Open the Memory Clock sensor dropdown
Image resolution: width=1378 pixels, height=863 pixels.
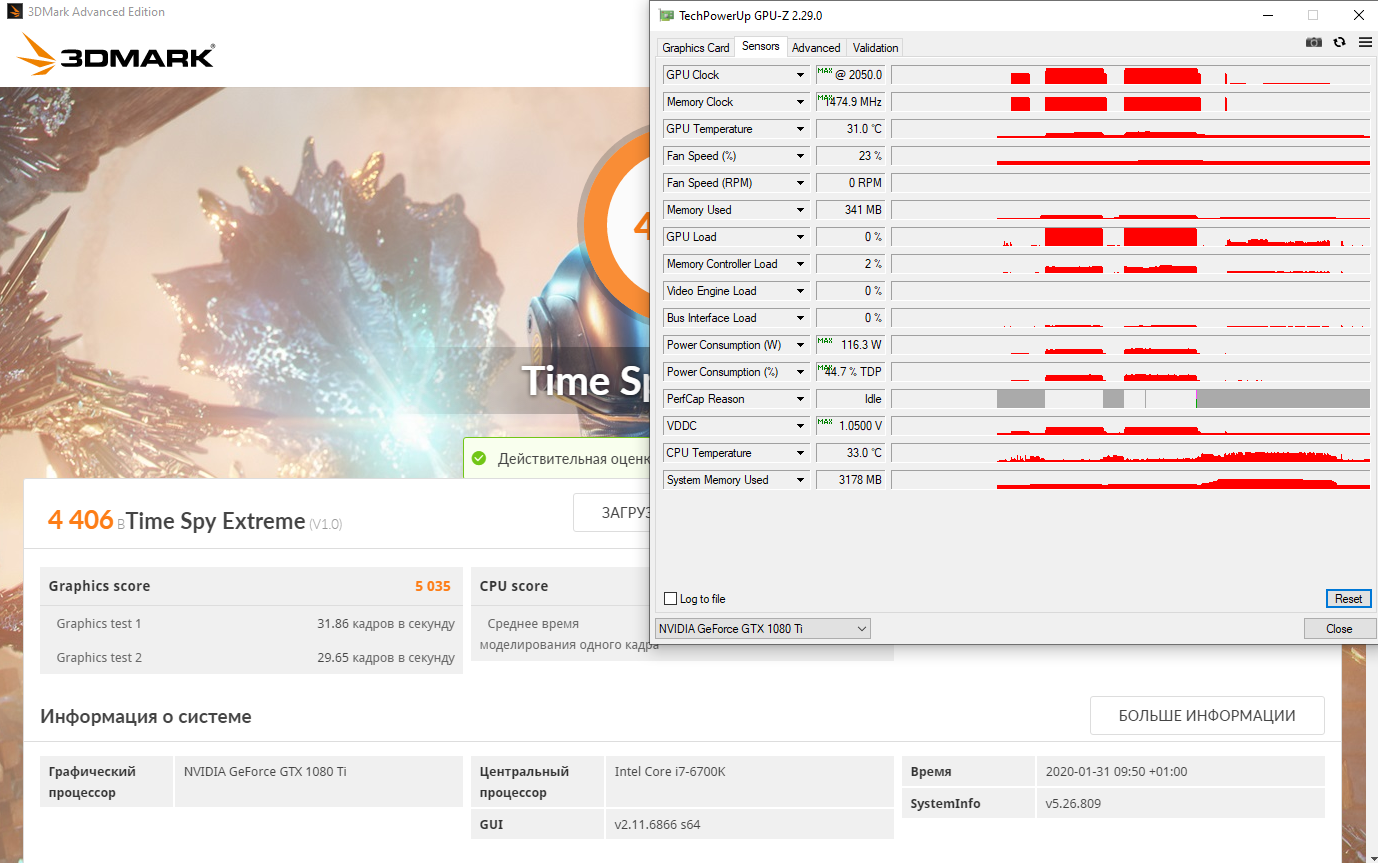click(800, 102)
